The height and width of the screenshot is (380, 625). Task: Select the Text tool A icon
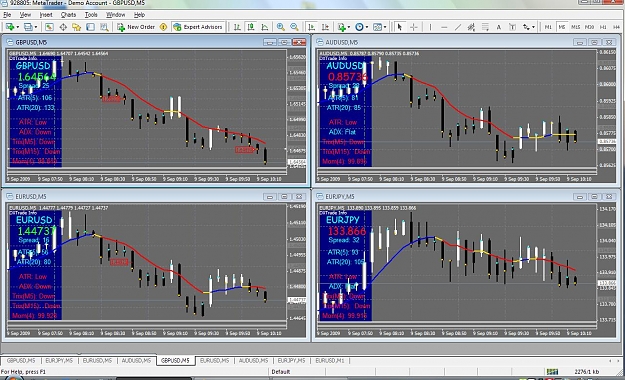(x=499, y=27)
